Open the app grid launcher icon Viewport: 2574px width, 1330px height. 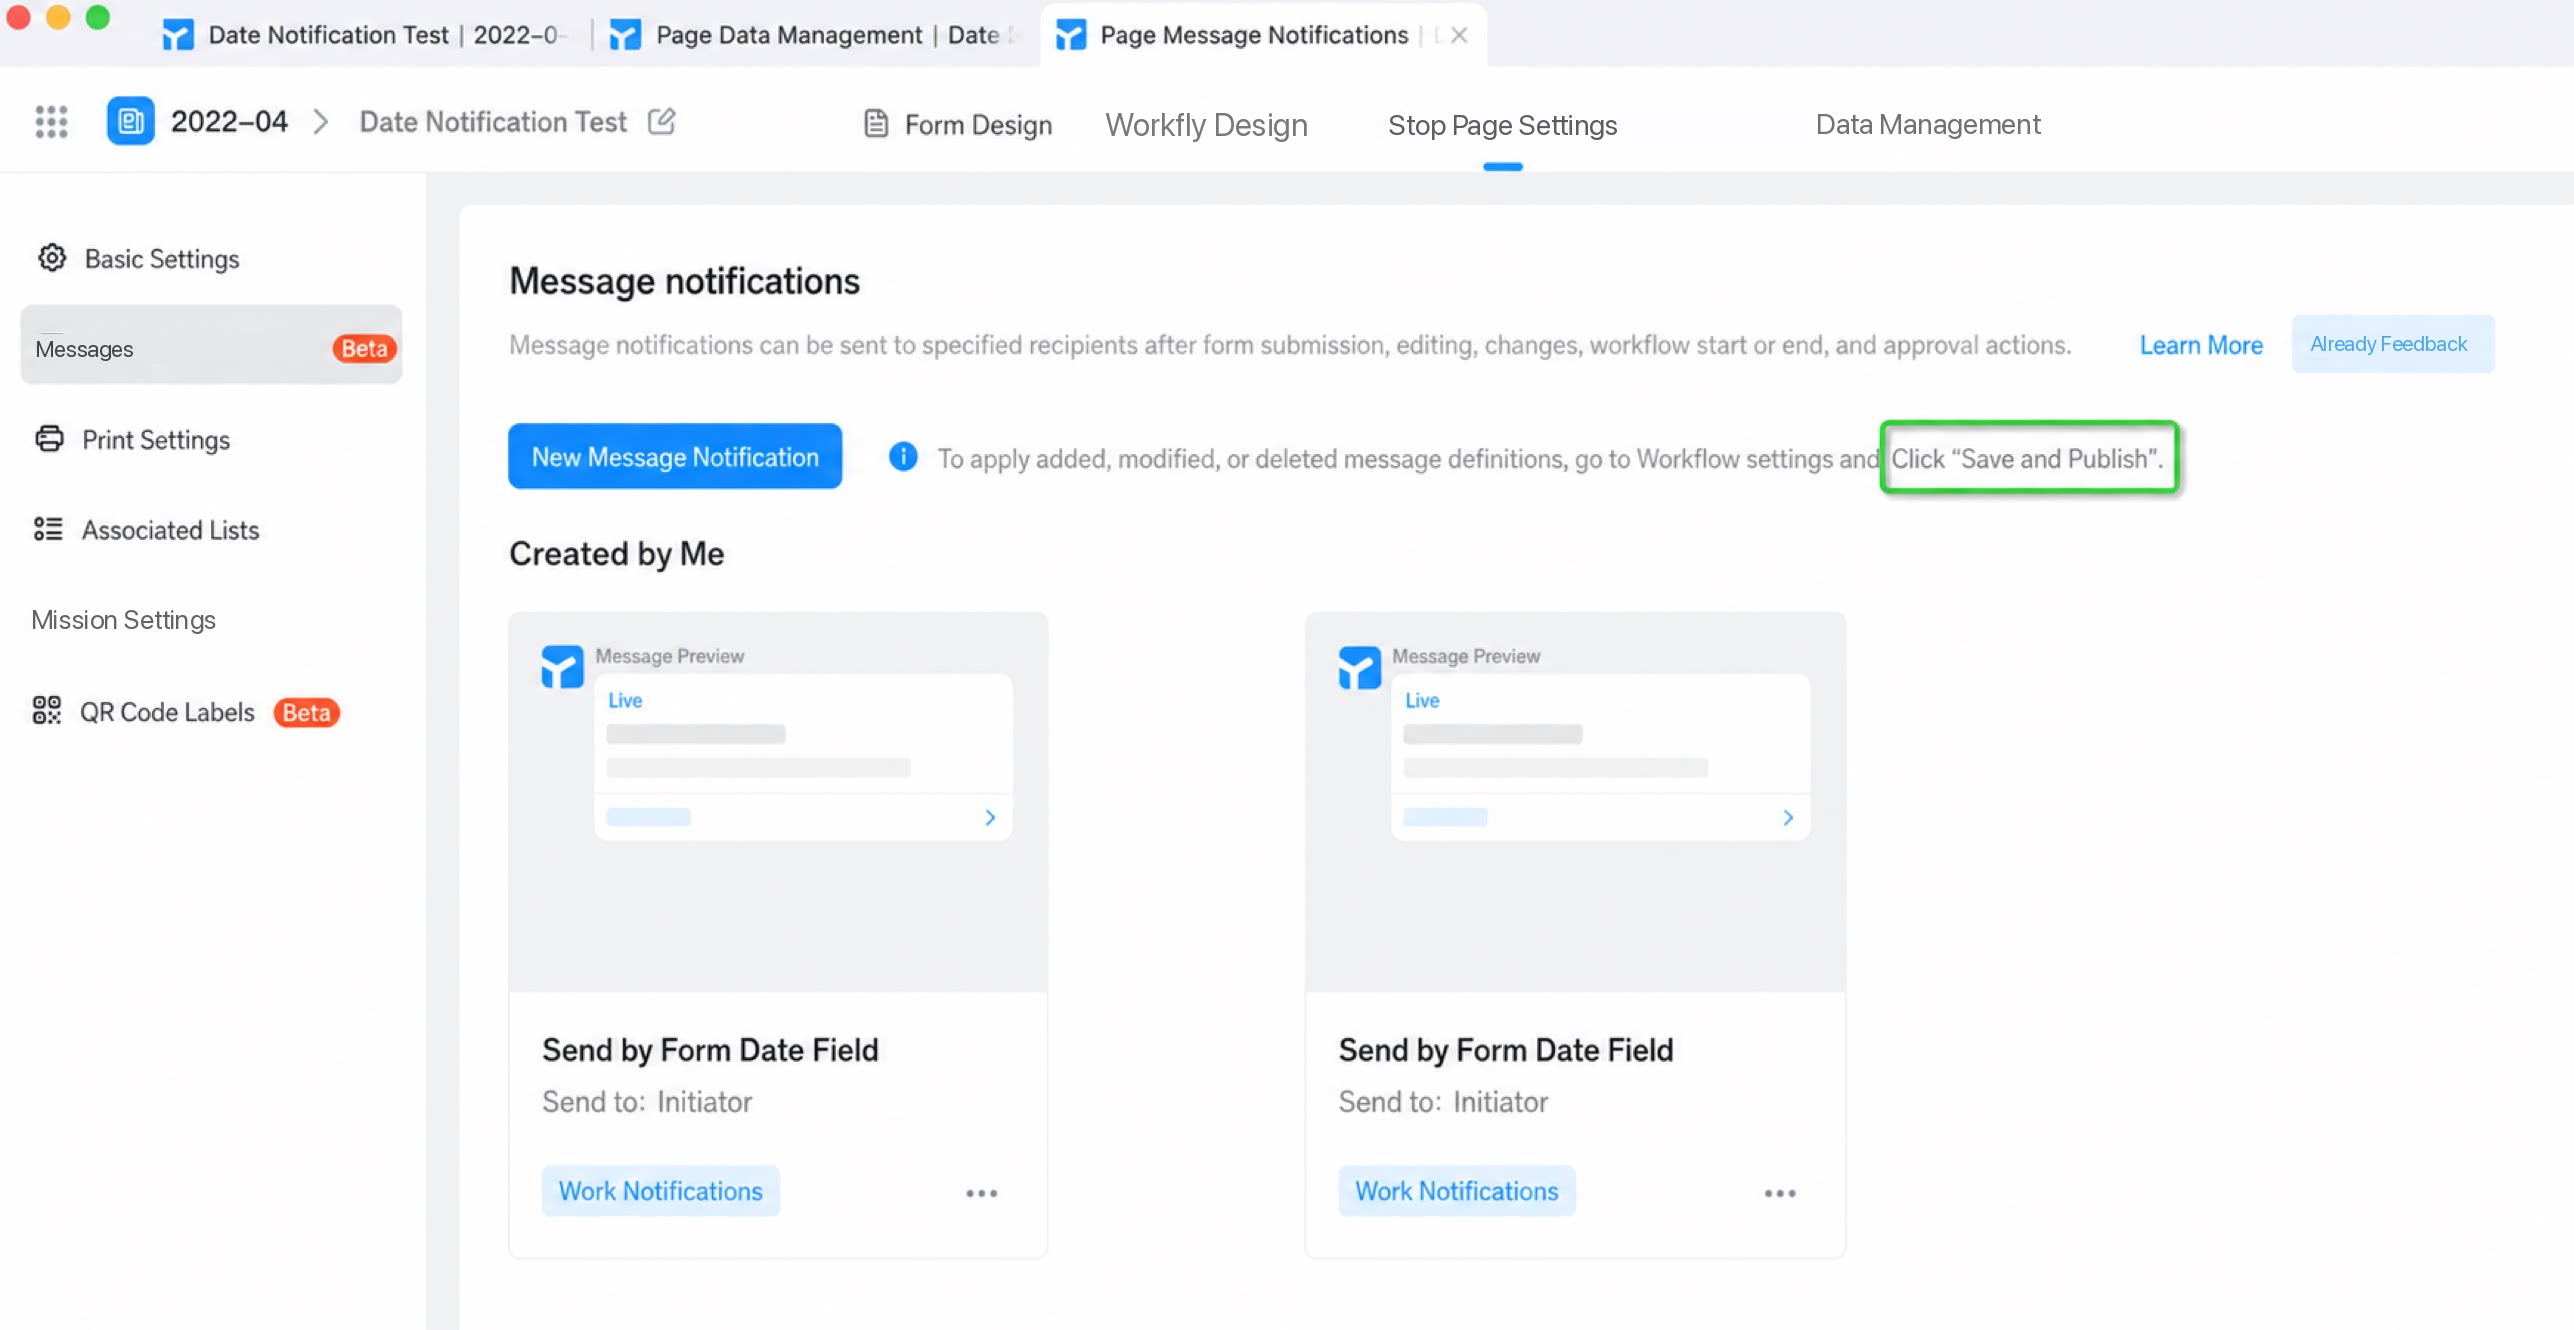point(51,121)
